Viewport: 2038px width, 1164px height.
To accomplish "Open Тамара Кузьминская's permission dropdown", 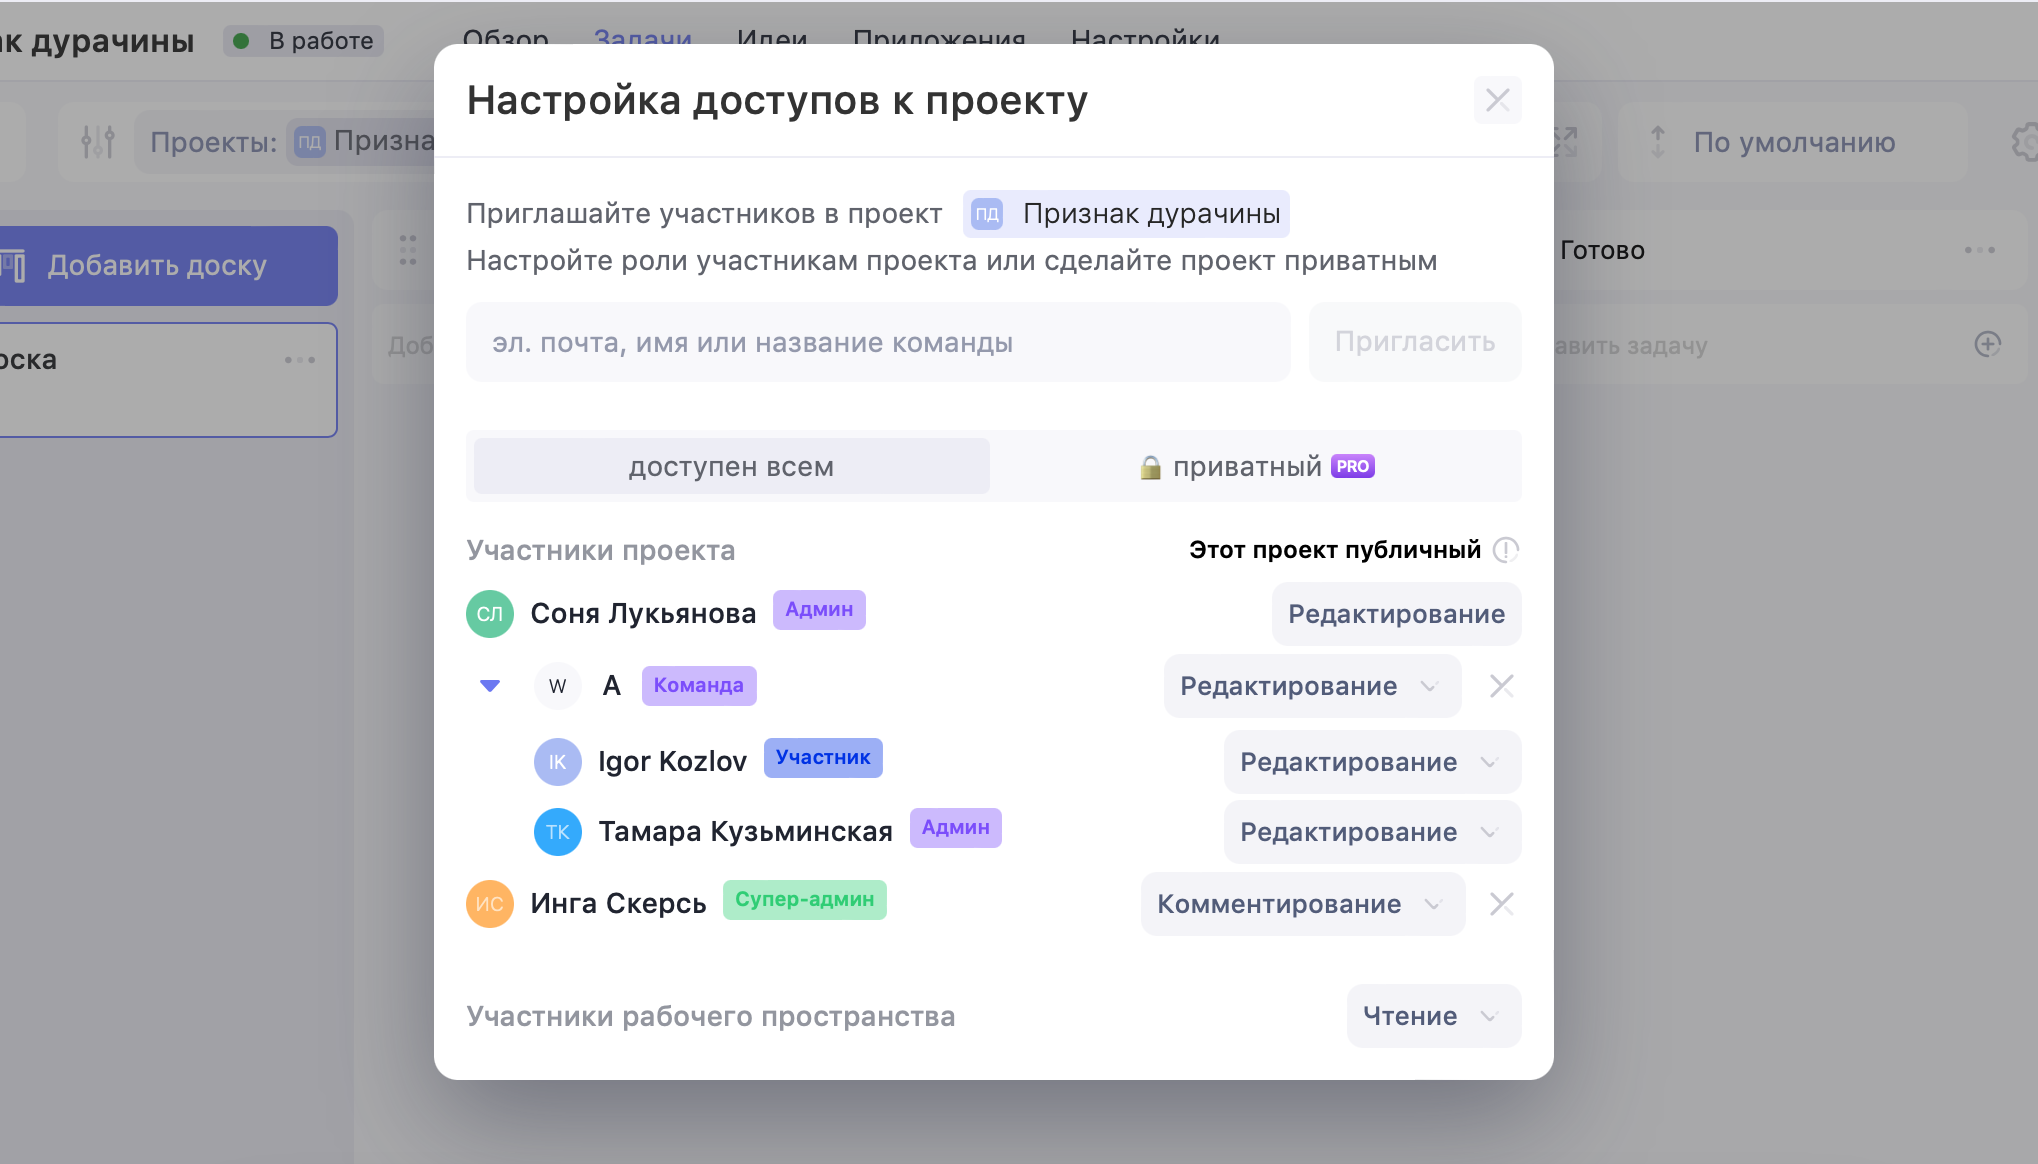I will pyautogui.click(x=1371, y=832).
